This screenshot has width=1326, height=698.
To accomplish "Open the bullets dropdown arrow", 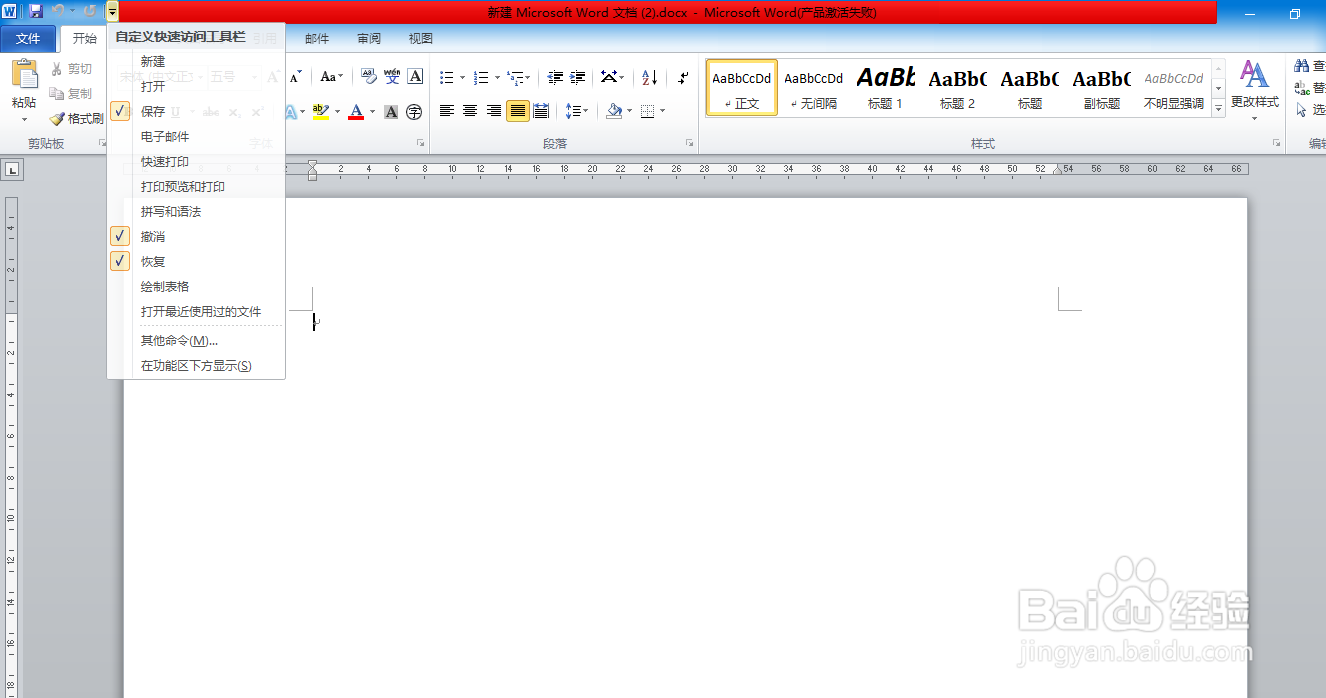I will click(x=462, y=77).
